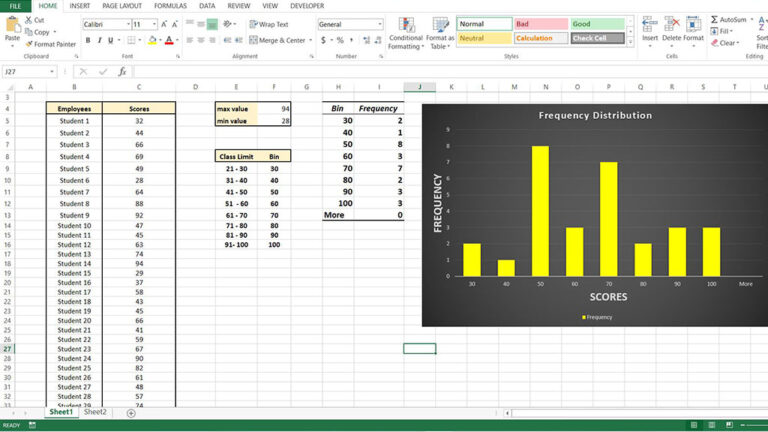Expand the cell Styles gallery arrow
The width and height of the screenshot is (768, 432).
tap(630, 43)
